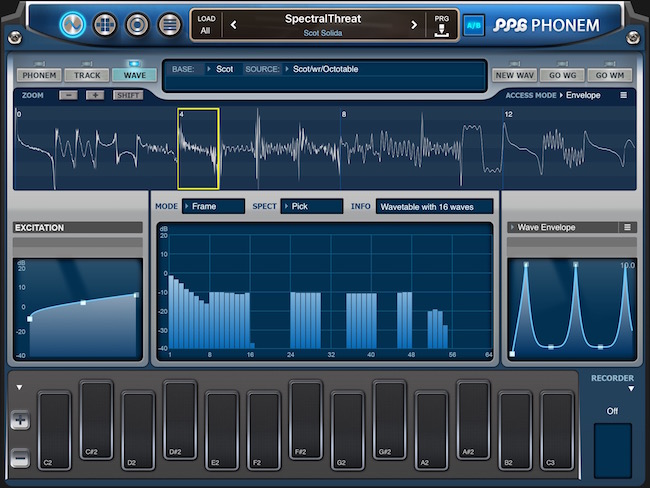Open the grid matrix page icon

105,24
